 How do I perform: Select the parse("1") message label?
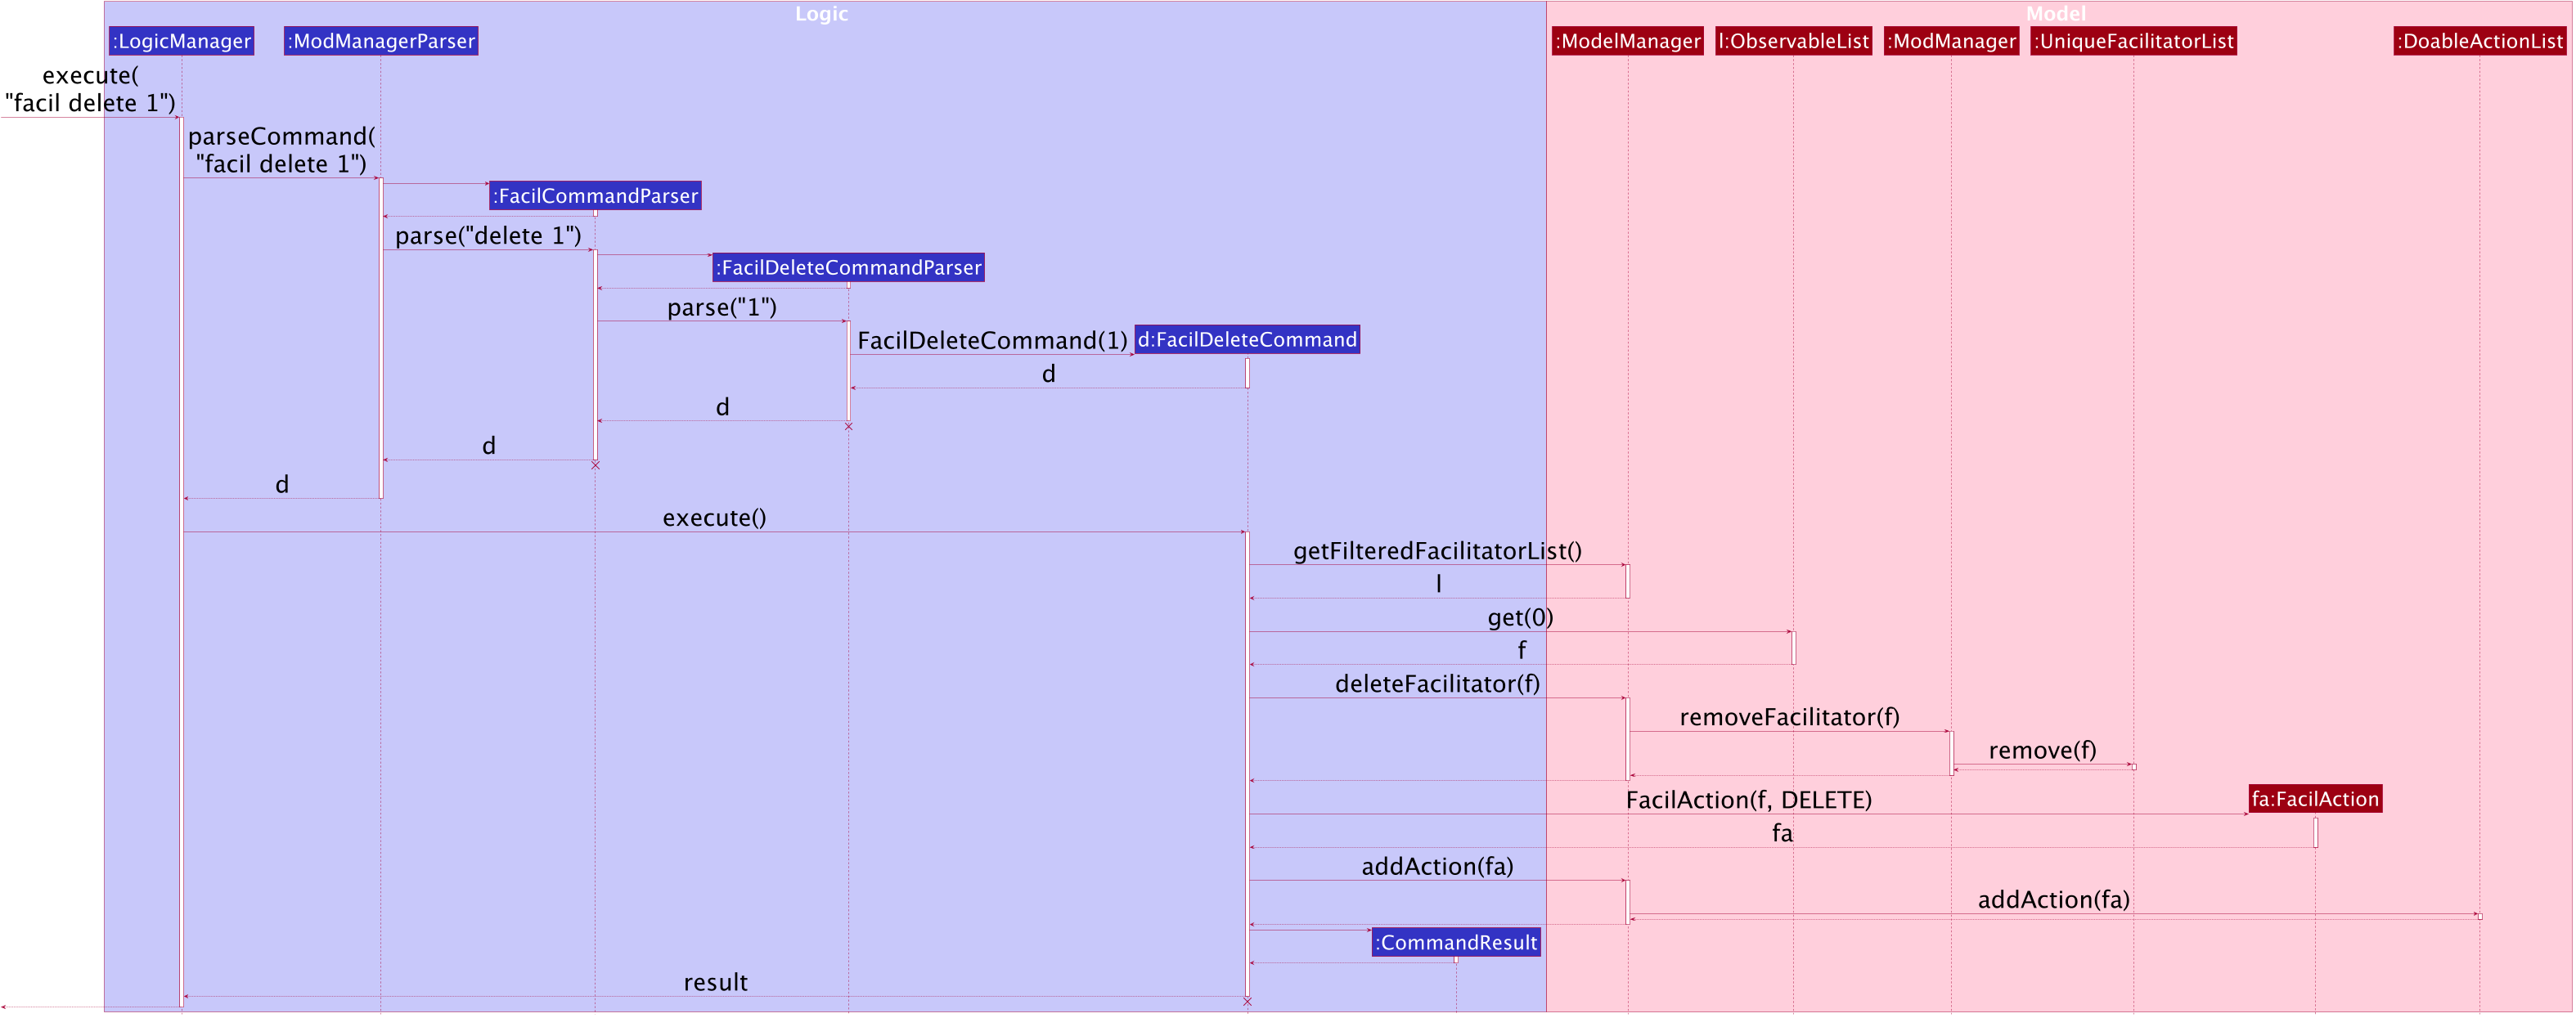point(722,307)
